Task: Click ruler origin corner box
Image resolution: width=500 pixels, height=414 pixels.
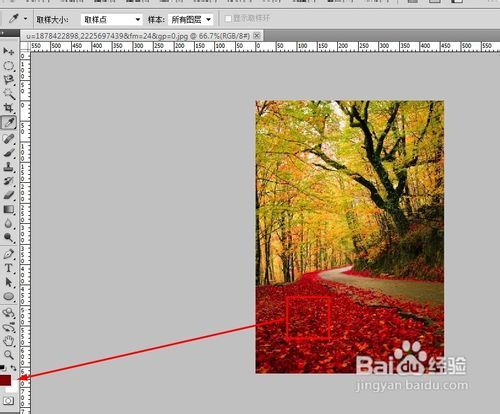Action: pos(25,46)
